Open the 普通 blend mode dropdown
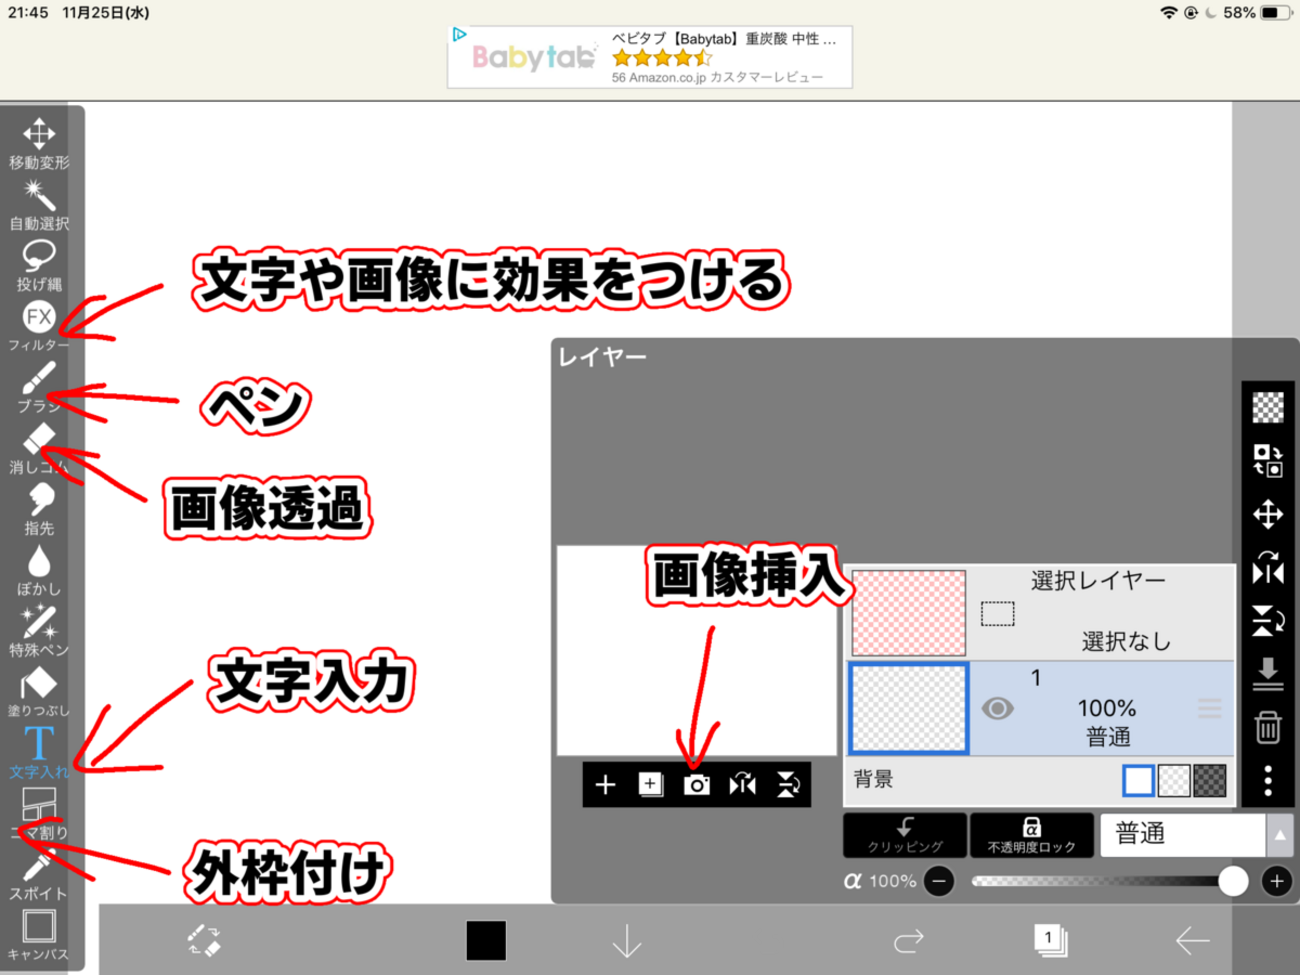This screenshot has height=975, width=1300. (x=1184, y=835)
